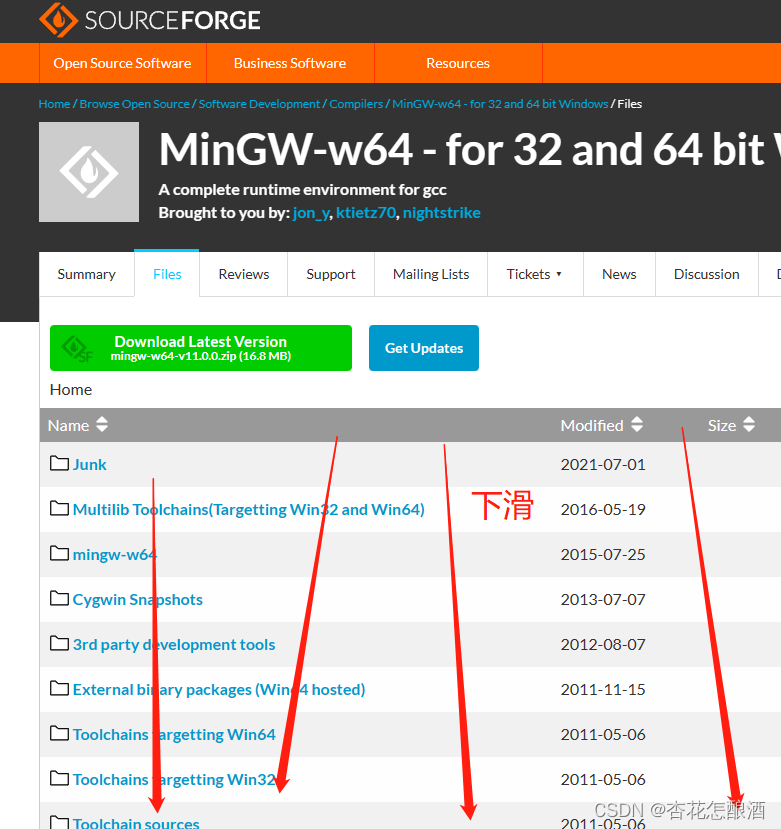781x829 pixels.
Task: Visit ktietz70's profile link
Action: point(366,213)
